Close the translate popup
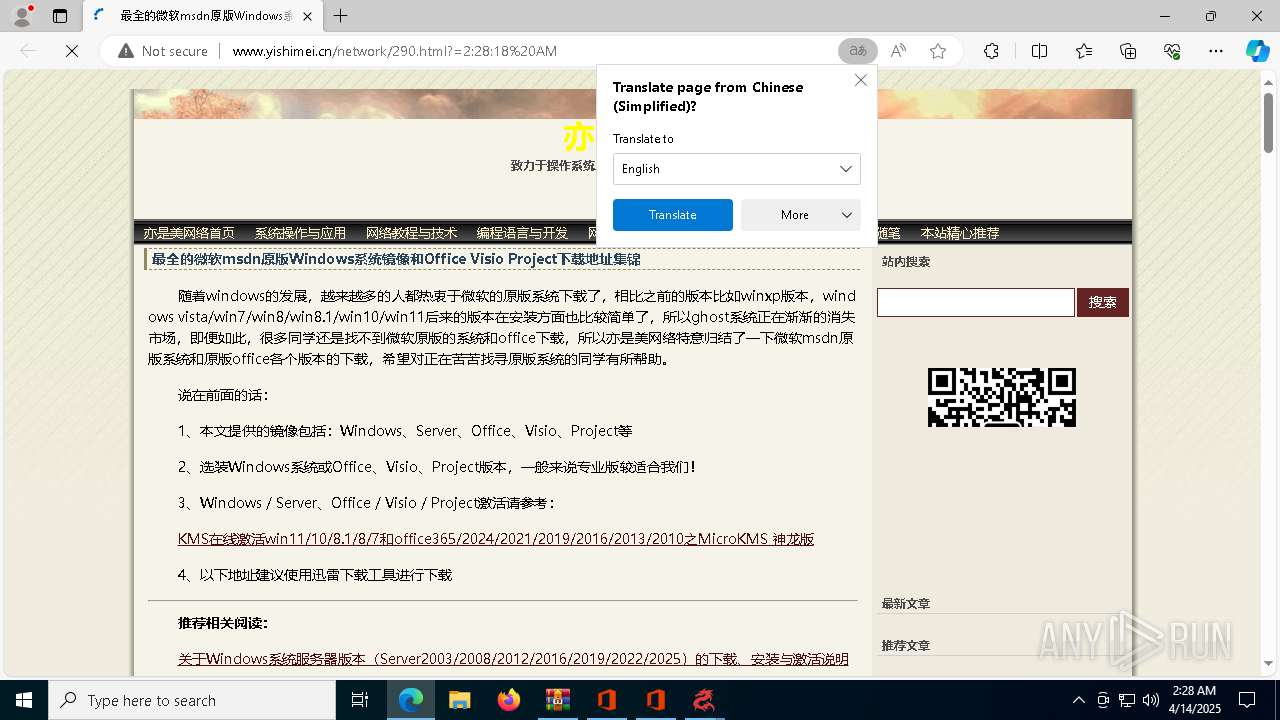This screenshot has width=1280, height=720. coord(861,80)
